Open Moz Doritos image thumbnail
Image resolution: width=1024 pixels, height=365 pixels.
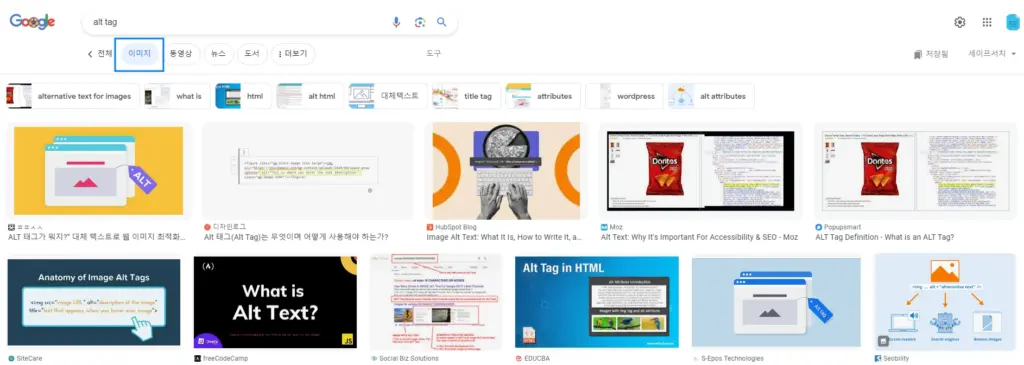click(700, 171)
